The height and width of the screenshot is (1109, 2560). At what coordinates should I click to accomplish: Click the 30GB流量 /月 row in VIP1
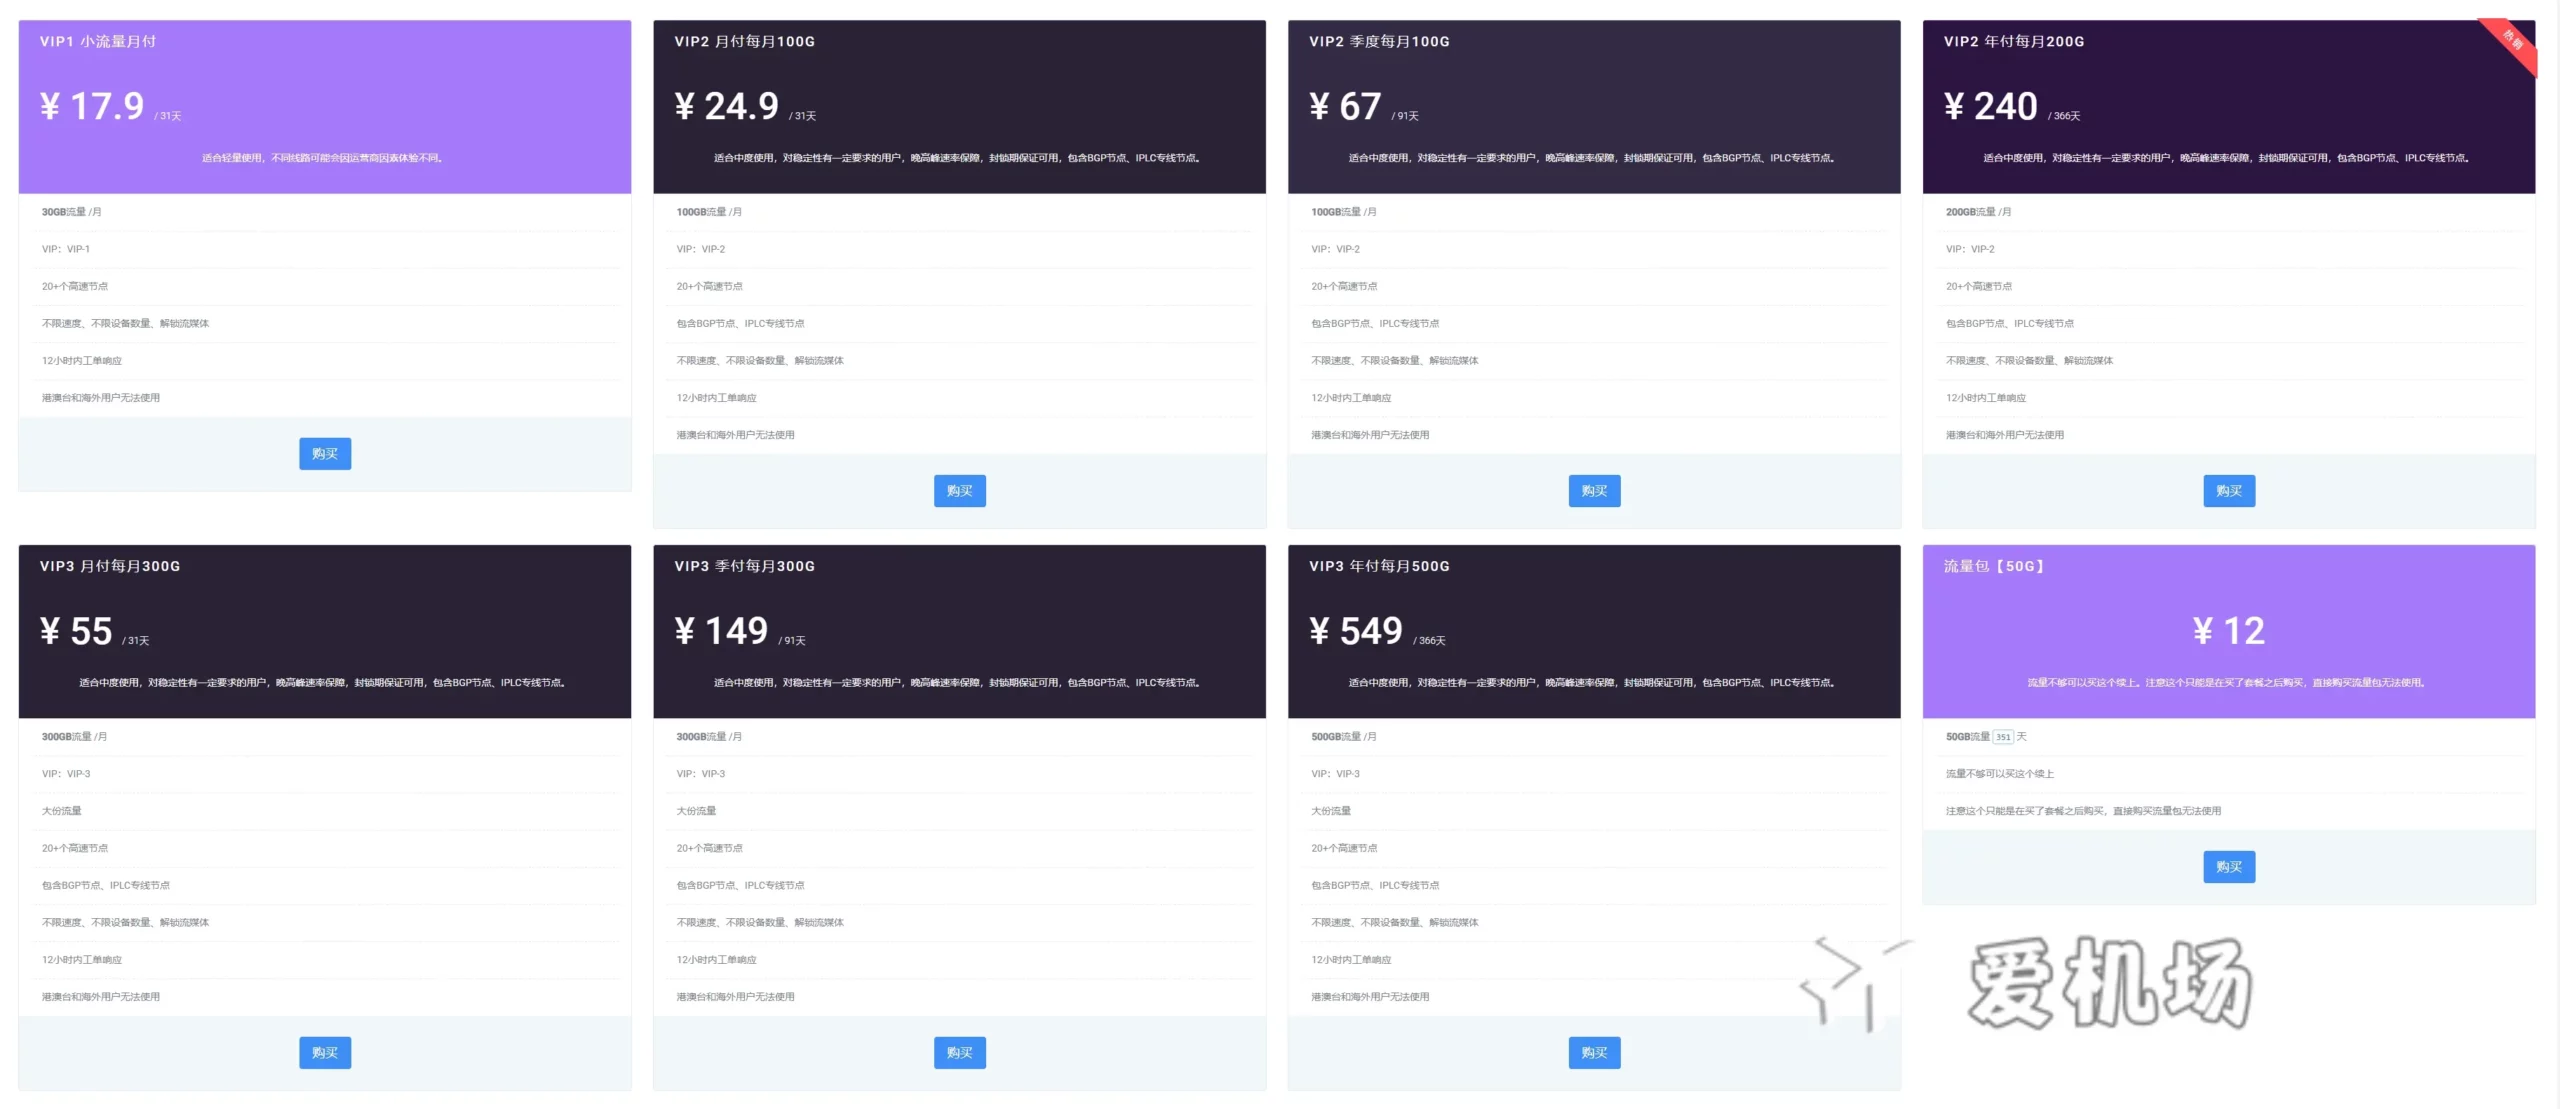[325, 212]
